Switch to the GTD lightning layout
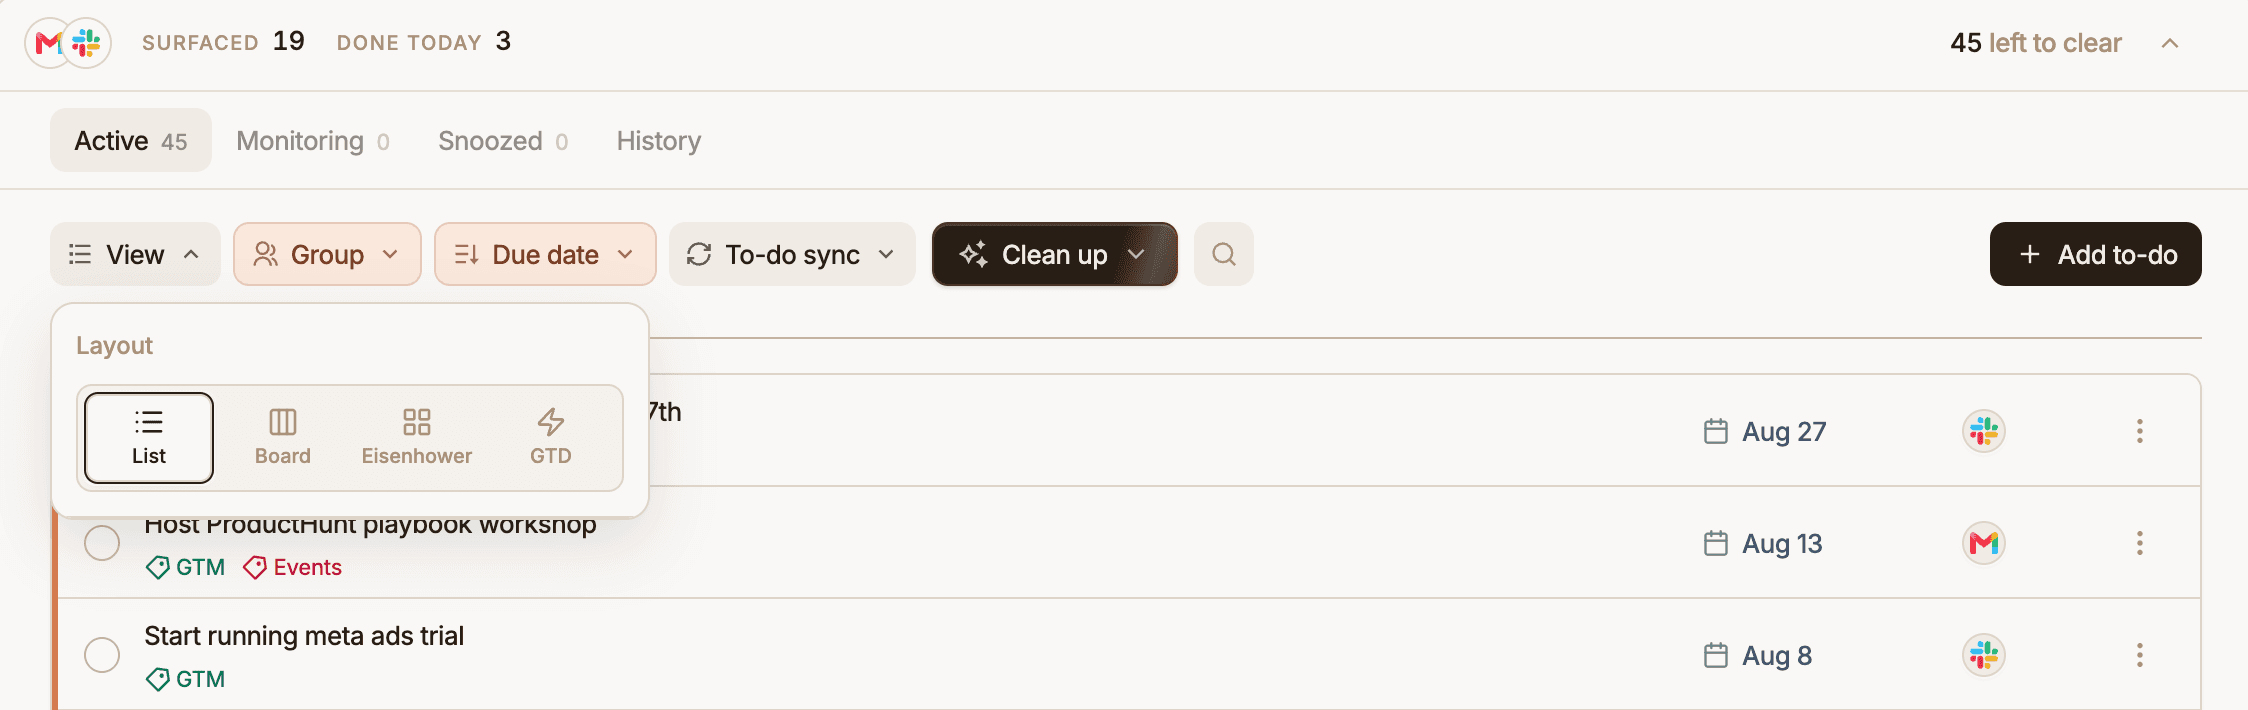 click(550, 438)
